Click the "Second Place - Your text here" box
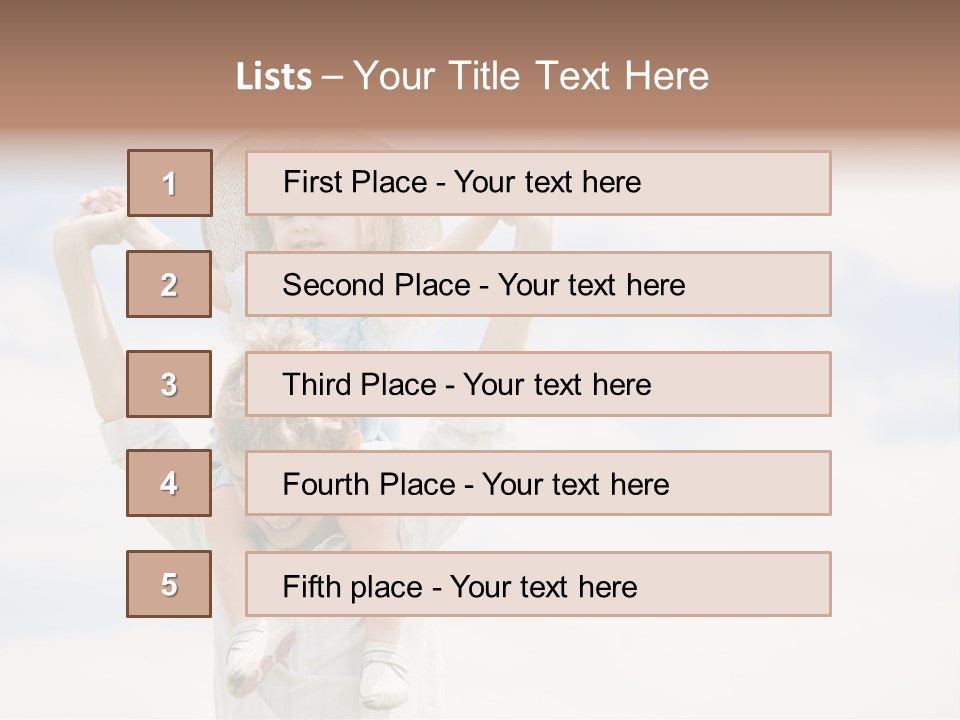This screenshot has height=720, width=960. pyautogui.click(x=538, y=284)
